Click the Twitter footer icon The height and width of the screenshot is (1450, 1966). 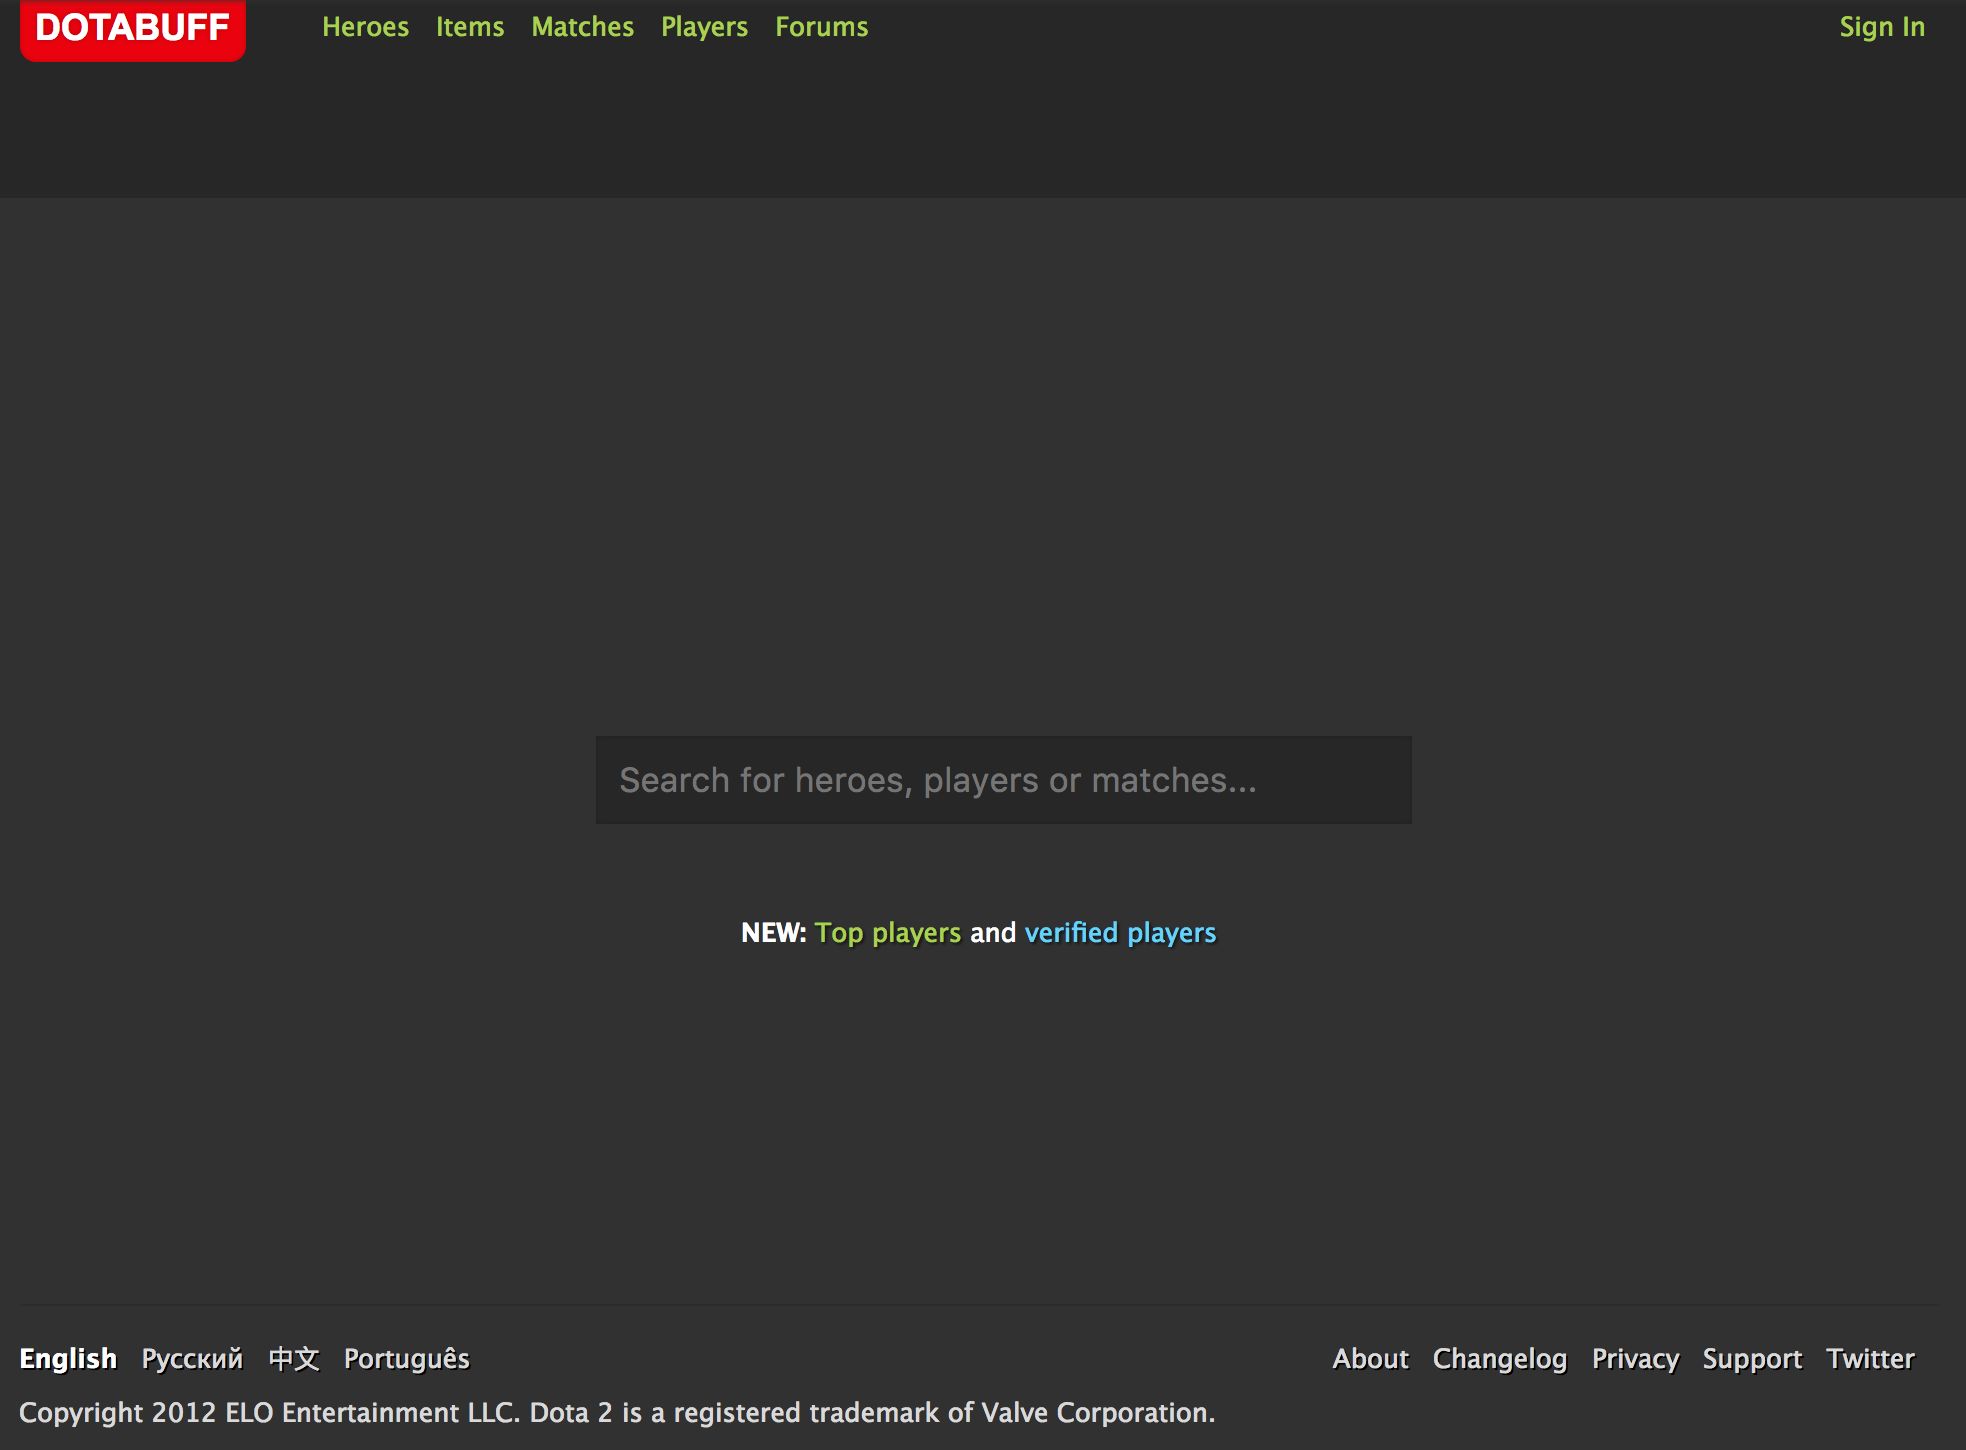[1870, 1358]
